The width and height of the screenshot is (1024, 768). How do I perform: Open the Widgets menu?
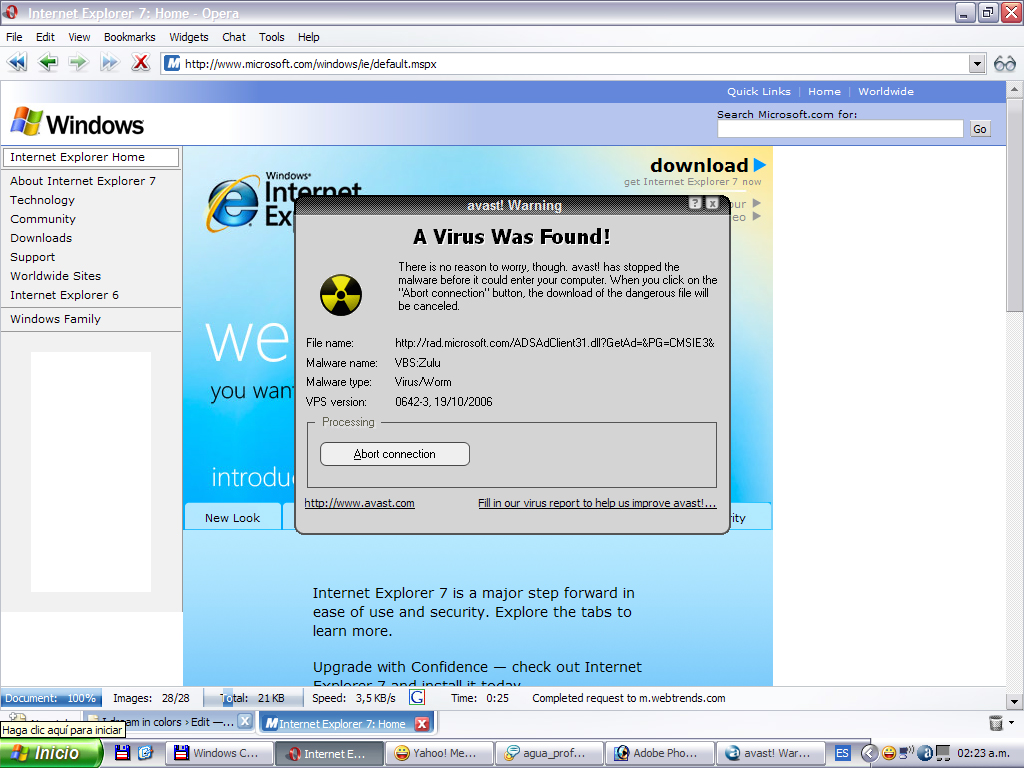point(188,37)
